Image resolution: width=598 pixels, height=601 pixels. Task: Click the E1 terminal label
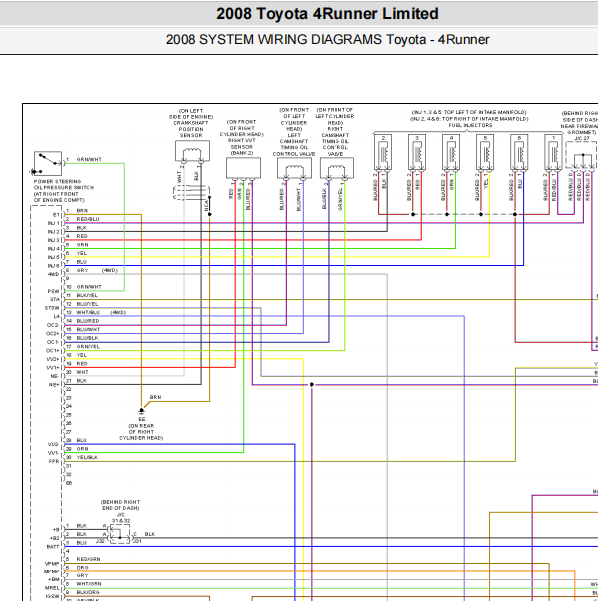56,215
